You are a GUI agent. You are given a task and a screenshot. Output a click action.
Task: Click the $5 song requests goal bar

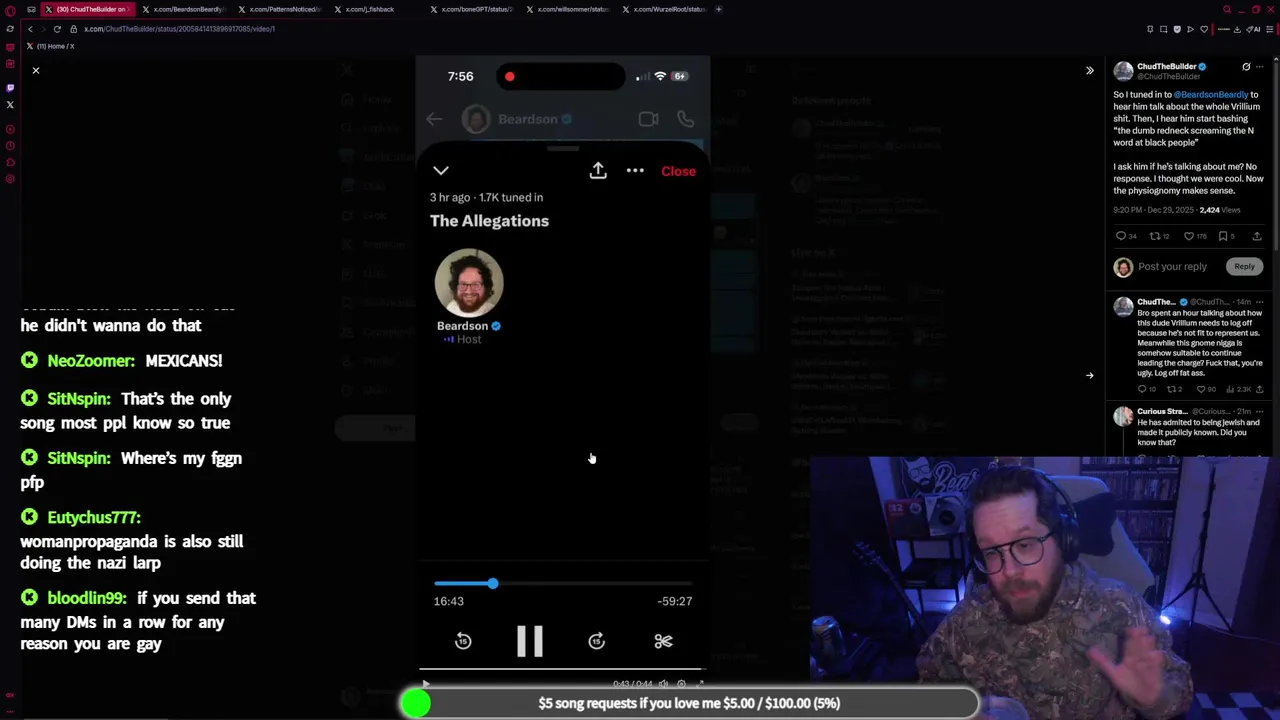(689, 703)
